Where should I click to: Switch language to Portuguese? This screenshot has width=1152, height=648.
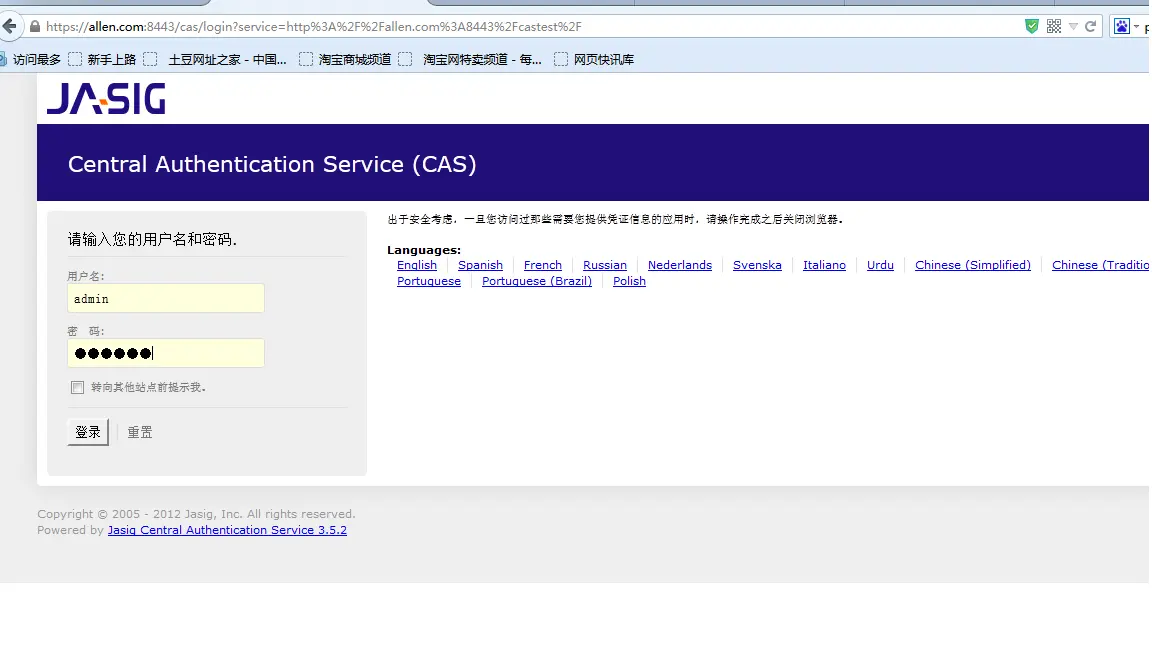[429, 281]
